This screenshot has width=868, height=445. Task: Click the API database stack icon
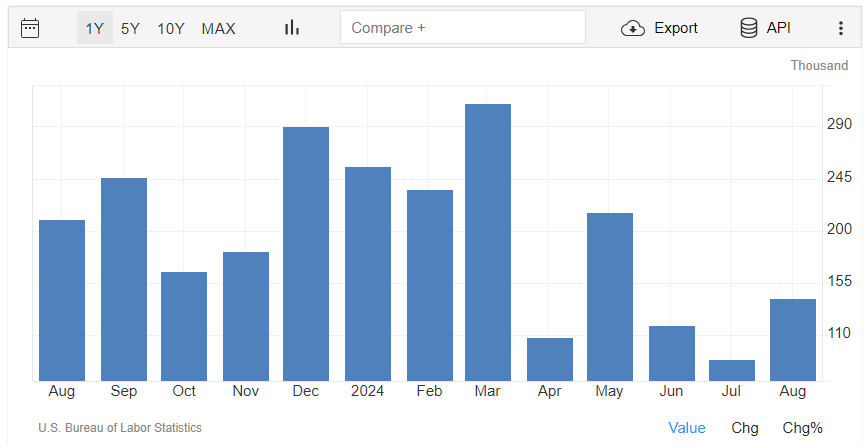click(748, 28)
